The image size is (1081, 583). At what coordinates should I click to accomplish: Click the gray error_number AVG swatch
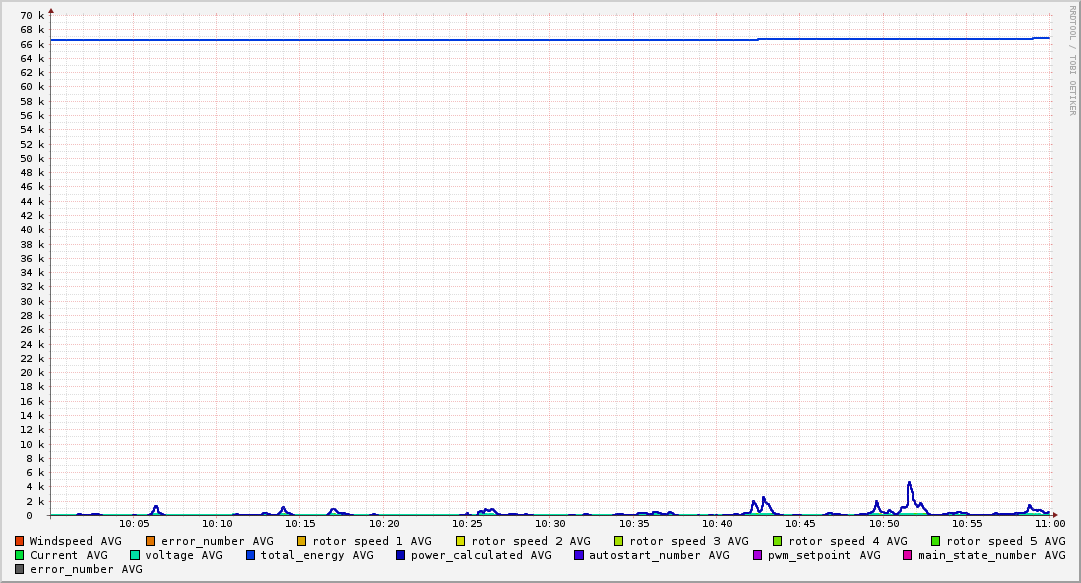[x=20, y=569]
